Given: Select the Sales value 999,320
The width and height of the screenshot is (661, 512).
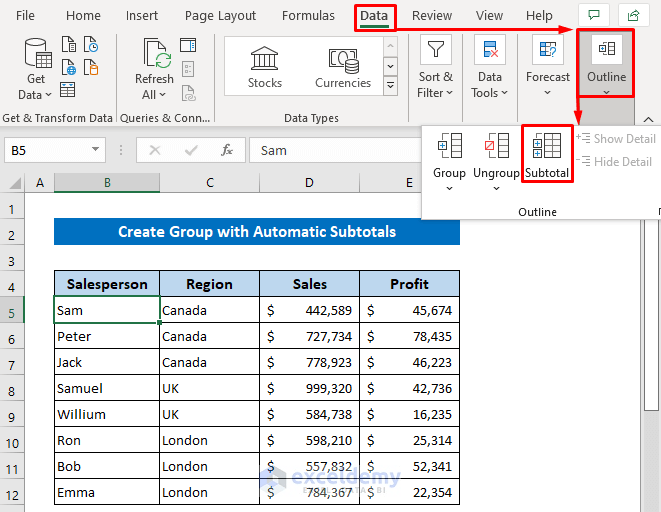Looking at the screenshot, I should (309, 388).
